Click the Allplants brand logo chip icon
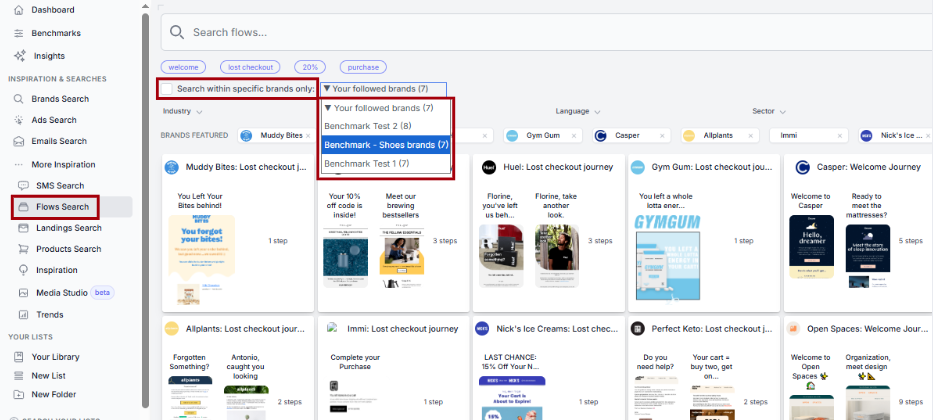The width and height of the screenshot is (933, 420). (x=688, y=136)
